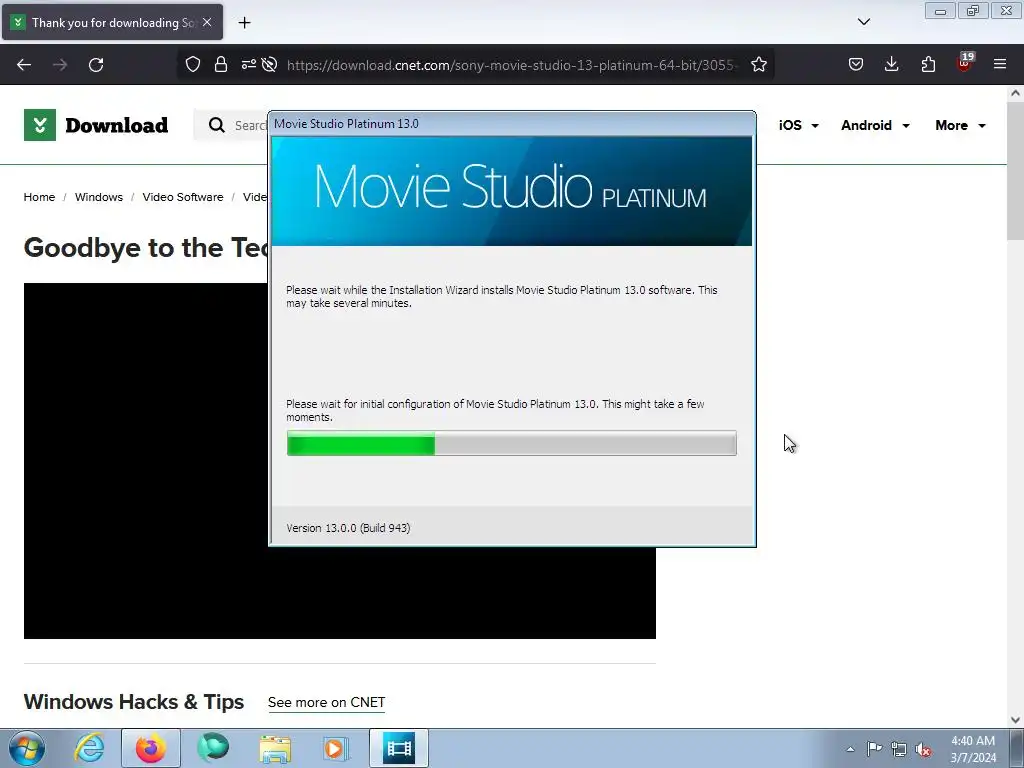Open the Windows Start menu orb
This screenshot has width=1024, height=768.
27,748
